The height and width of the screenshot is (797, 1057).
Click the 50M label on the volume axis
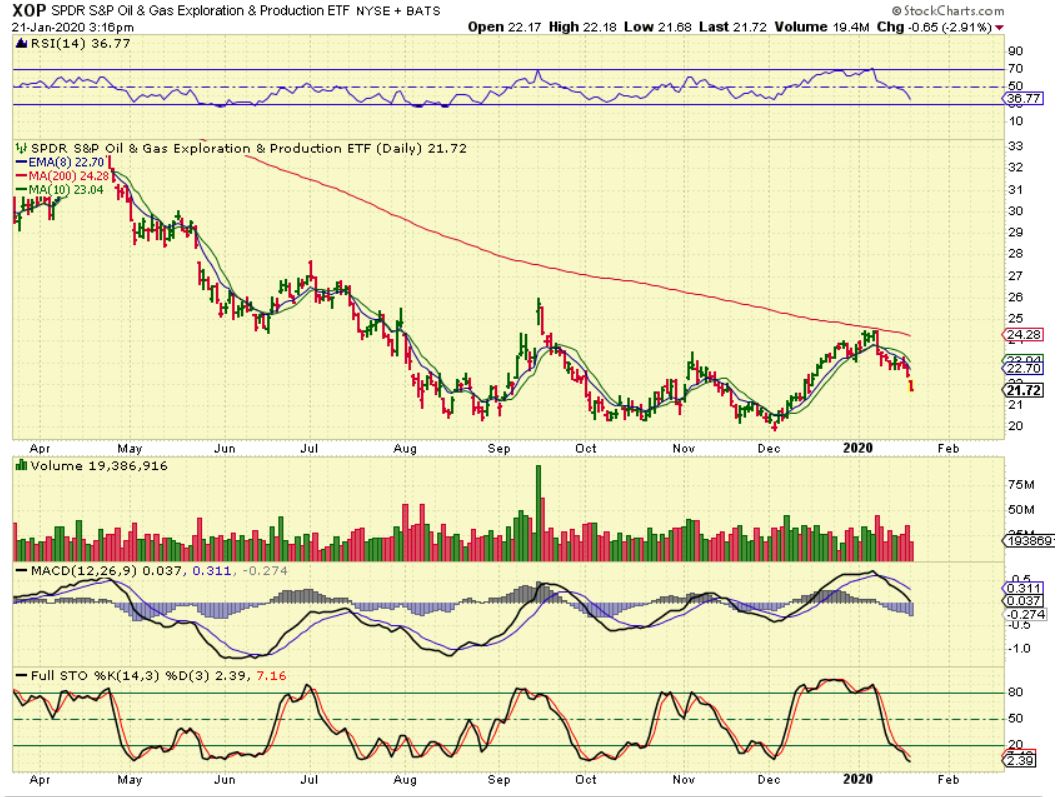click(1021, 510)
